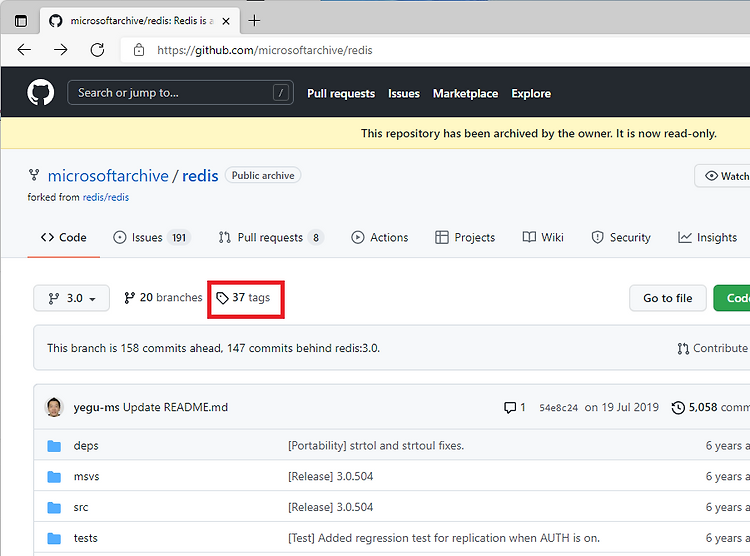
Task: Click the Go to file button
Action: [x=668, y=298]
